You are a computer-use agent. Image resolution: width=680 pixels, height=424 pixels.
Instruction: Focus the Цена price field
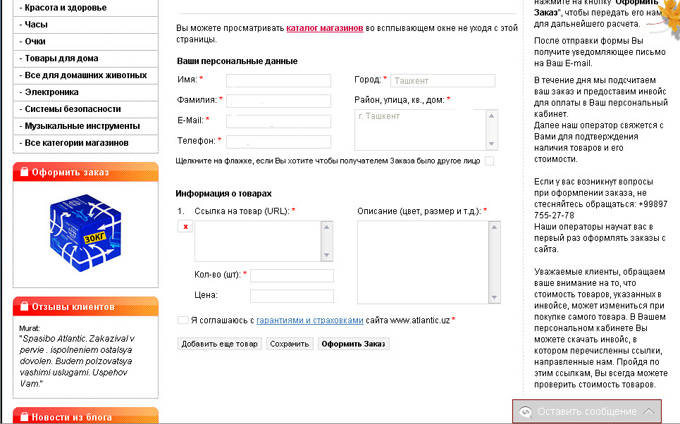(292, 296)
